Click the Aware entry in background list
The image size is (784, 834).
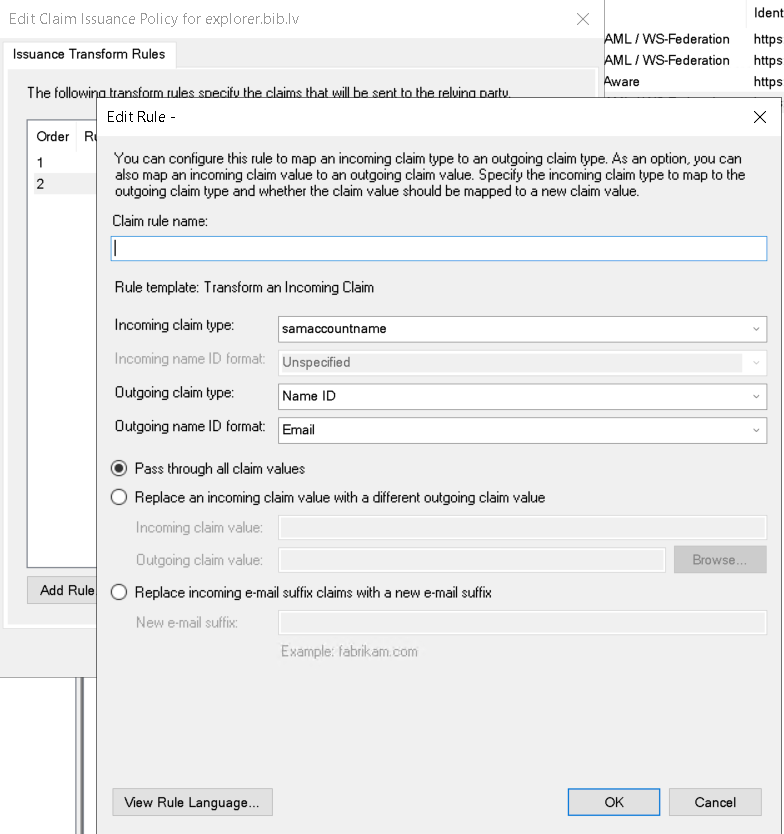[x=622, y=81]
